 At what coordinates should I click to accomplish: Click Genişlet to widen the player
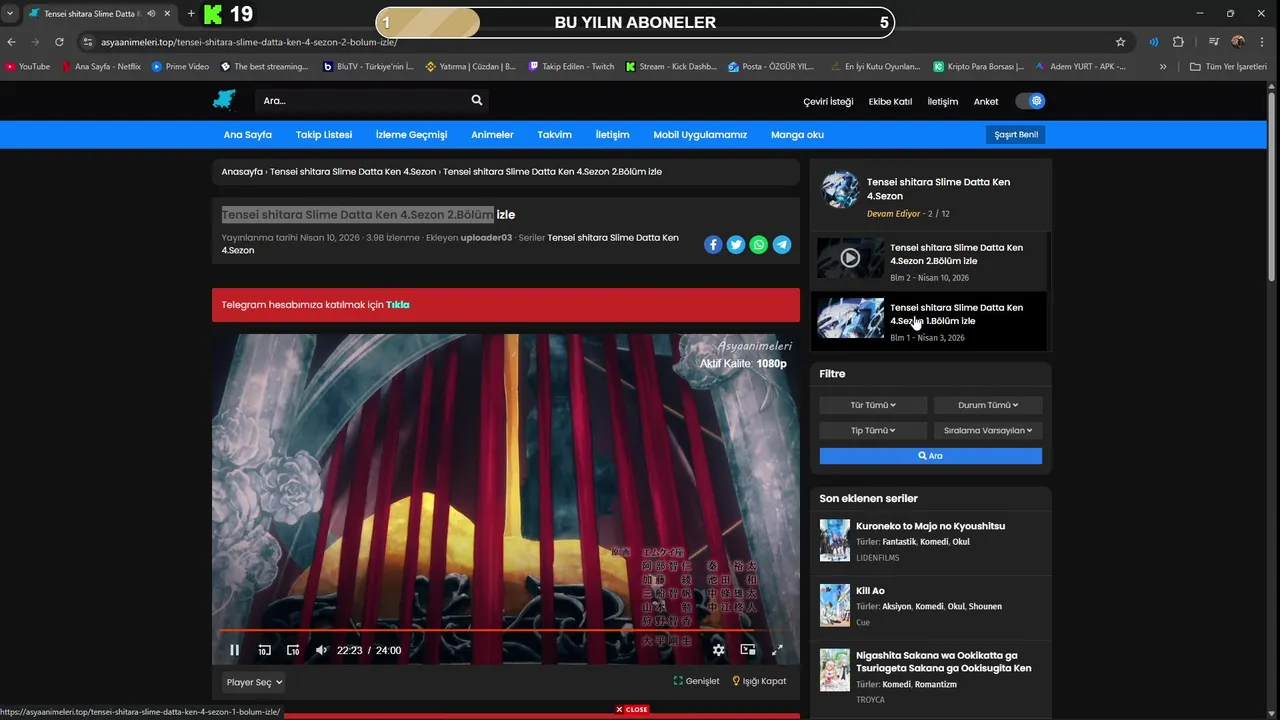tap(696, 681)
